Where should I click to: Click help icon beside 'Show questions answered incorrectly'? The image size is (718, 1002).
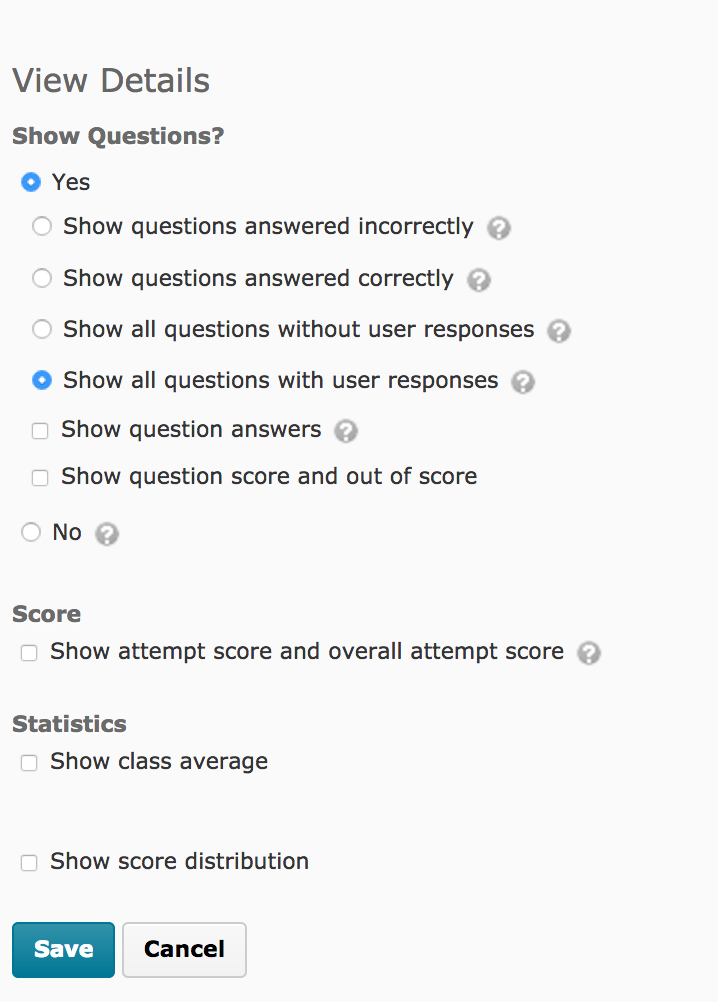pyautogui.click(x=499, y=229)
